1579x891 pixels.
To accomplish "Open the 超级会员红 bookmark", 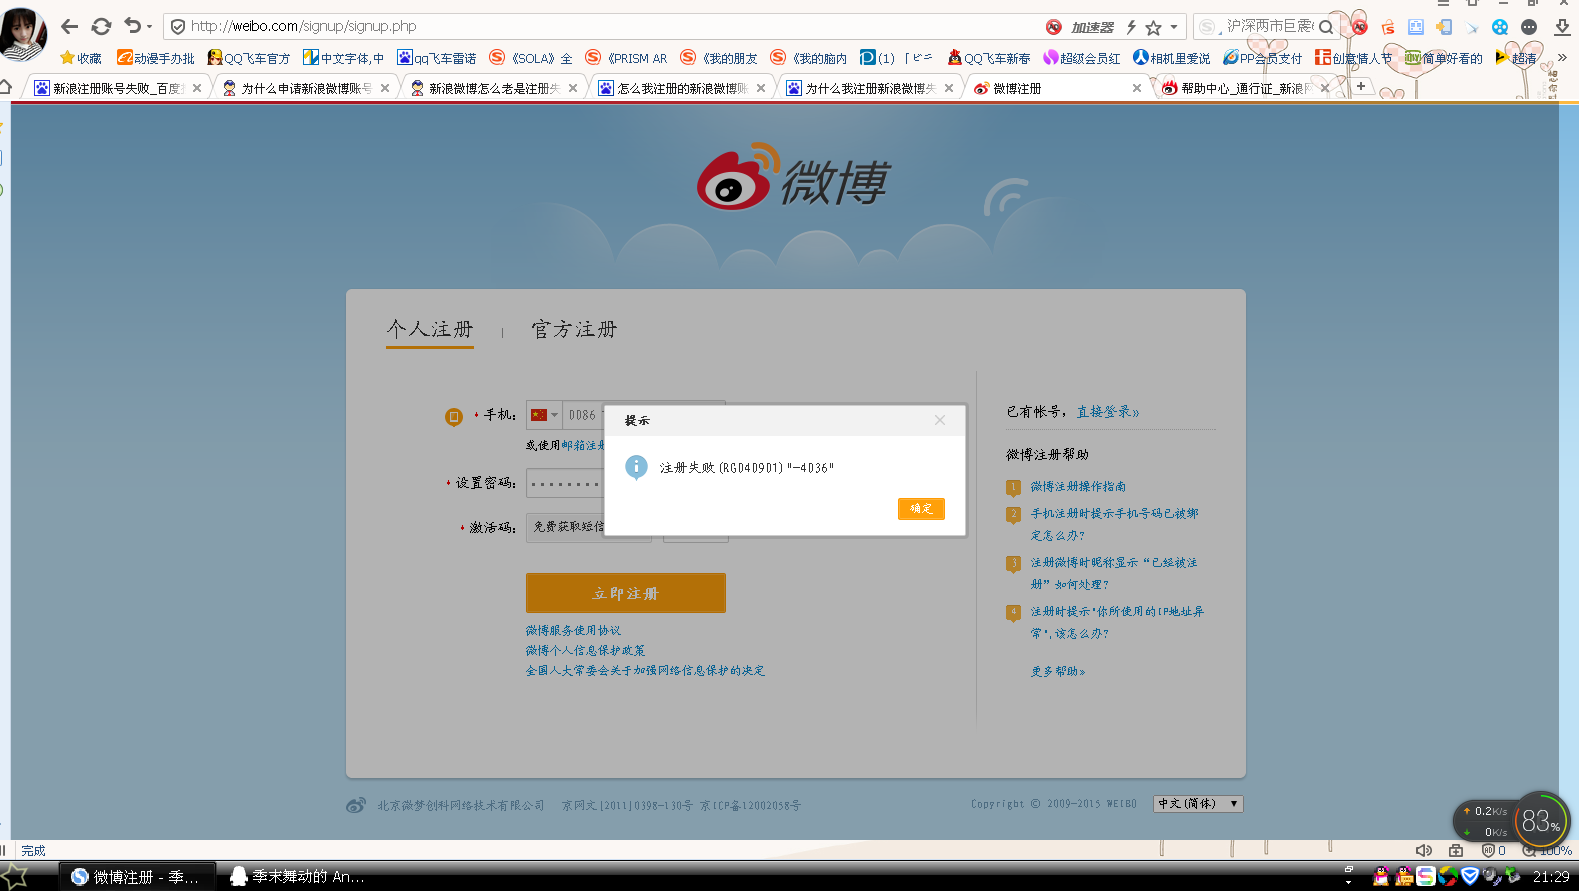I will (x=1082, y=58).
